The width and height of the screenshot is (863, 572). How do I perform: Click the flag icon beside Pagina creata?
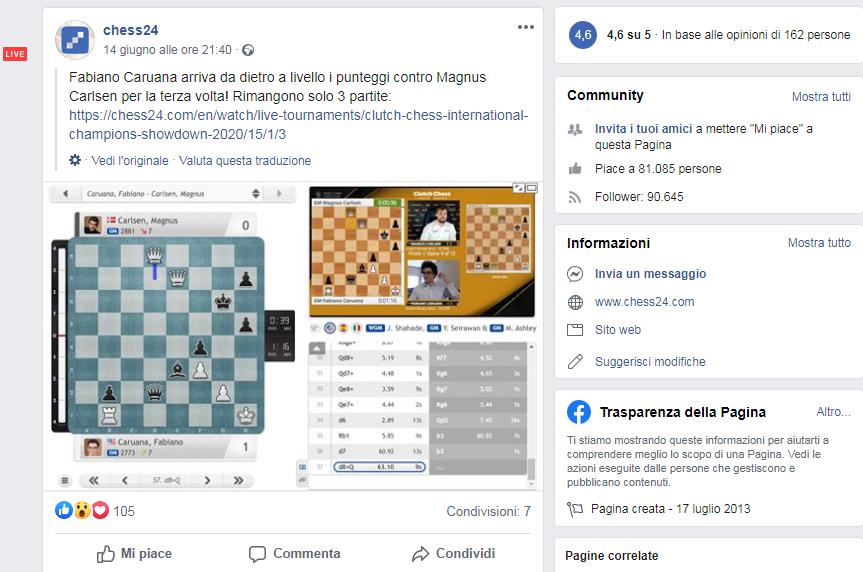(x=575, y=509)
